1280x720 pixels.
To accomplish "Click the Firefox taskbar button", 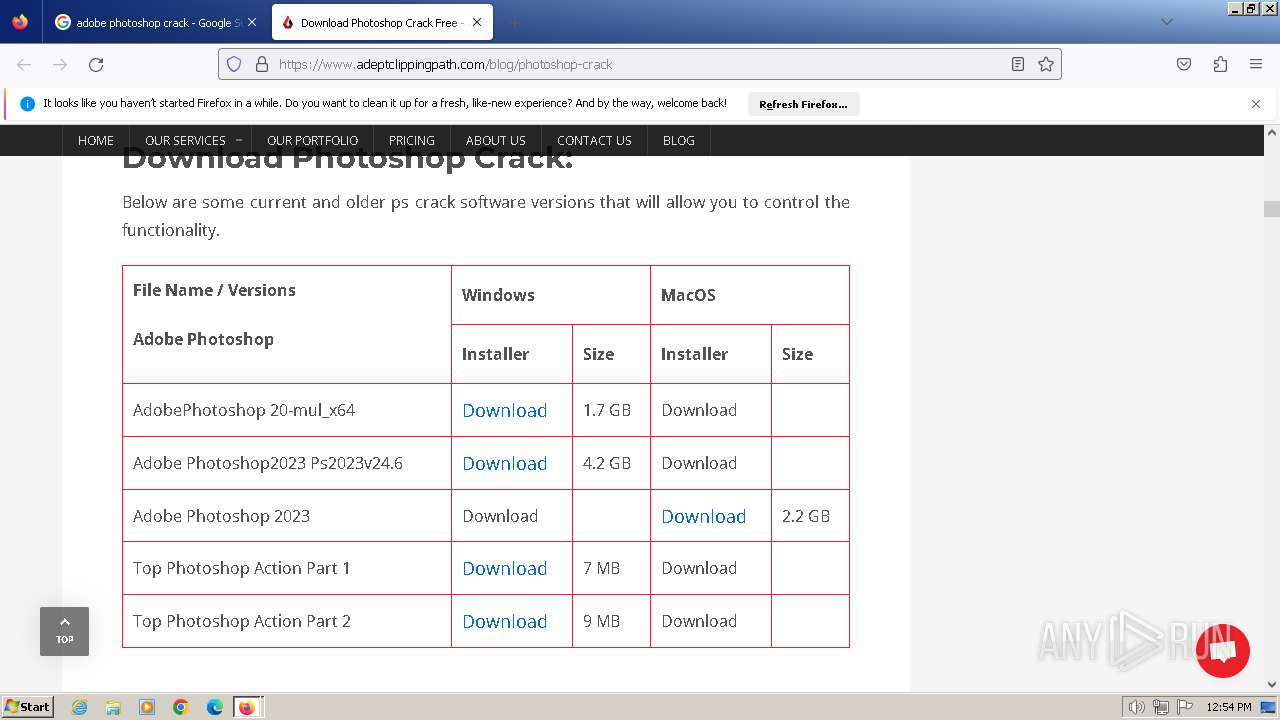I will click(x=247, y=707).
